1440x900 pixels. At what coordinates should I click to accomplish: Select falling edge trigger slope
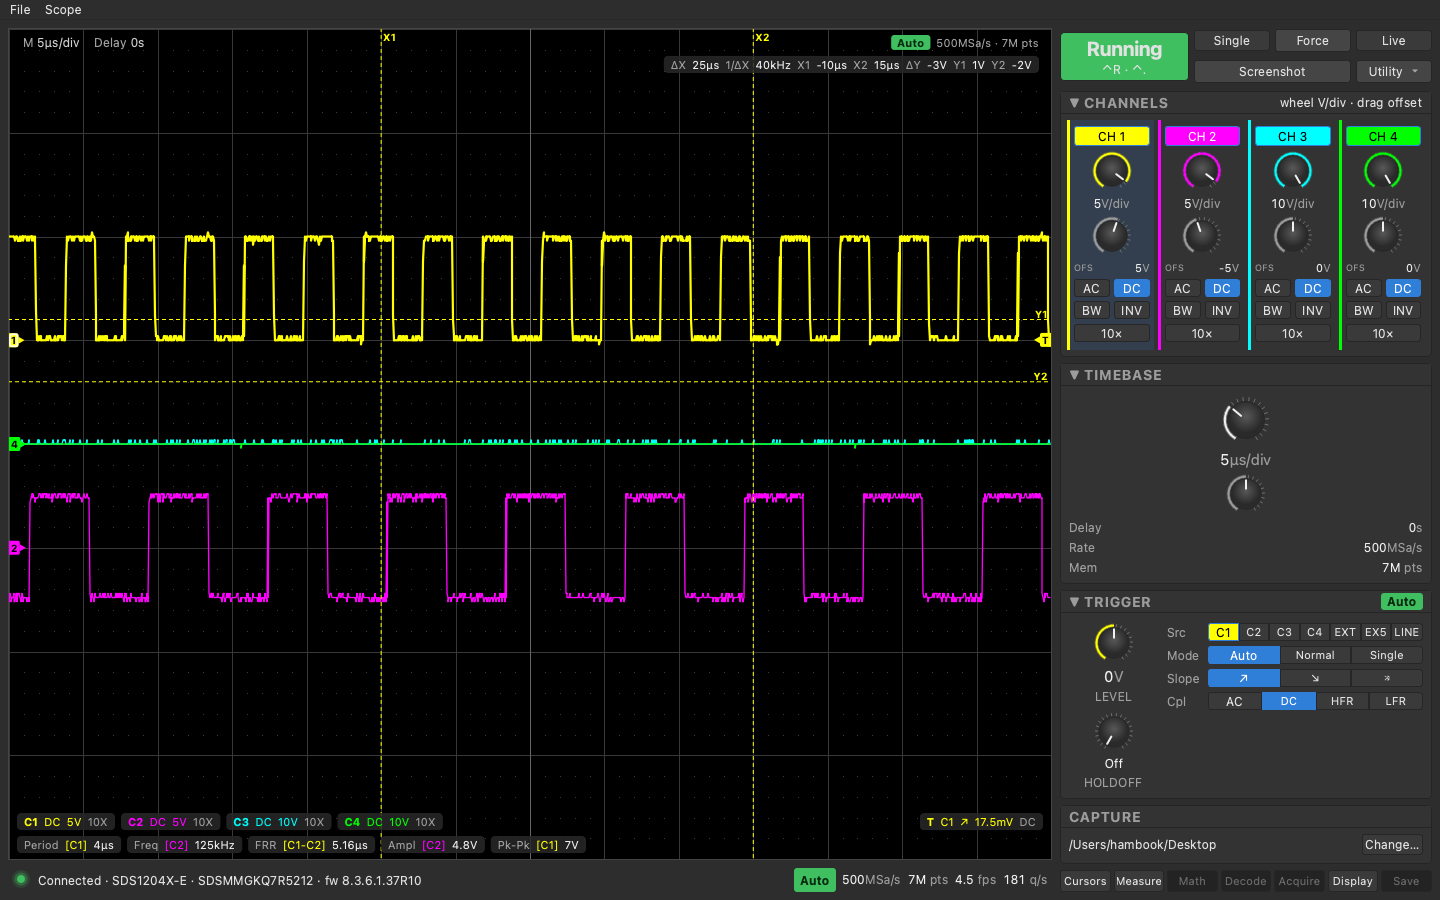[x=1315, y=678]
